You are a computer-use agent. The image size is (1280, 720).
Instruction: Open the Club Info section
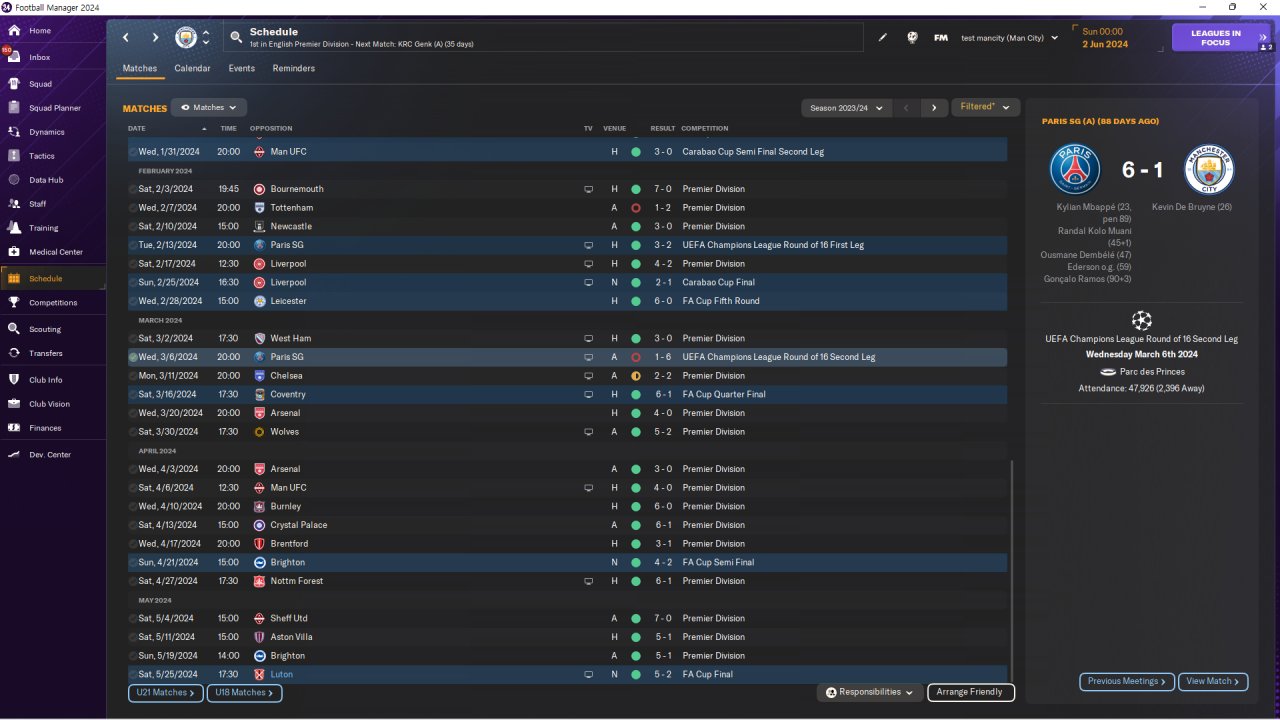(46, 380)
